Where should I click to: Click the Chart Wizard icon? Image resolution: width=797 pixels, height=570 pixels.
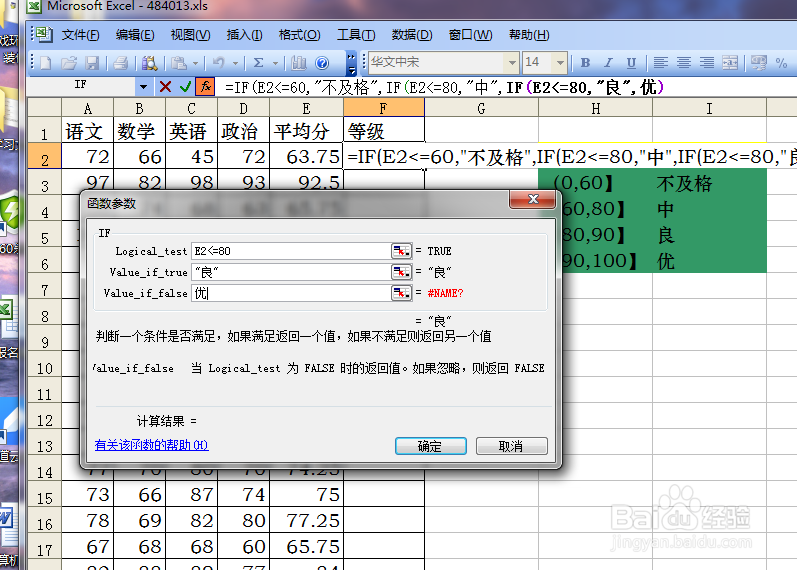pyautogui.click(x=299, y=63)
